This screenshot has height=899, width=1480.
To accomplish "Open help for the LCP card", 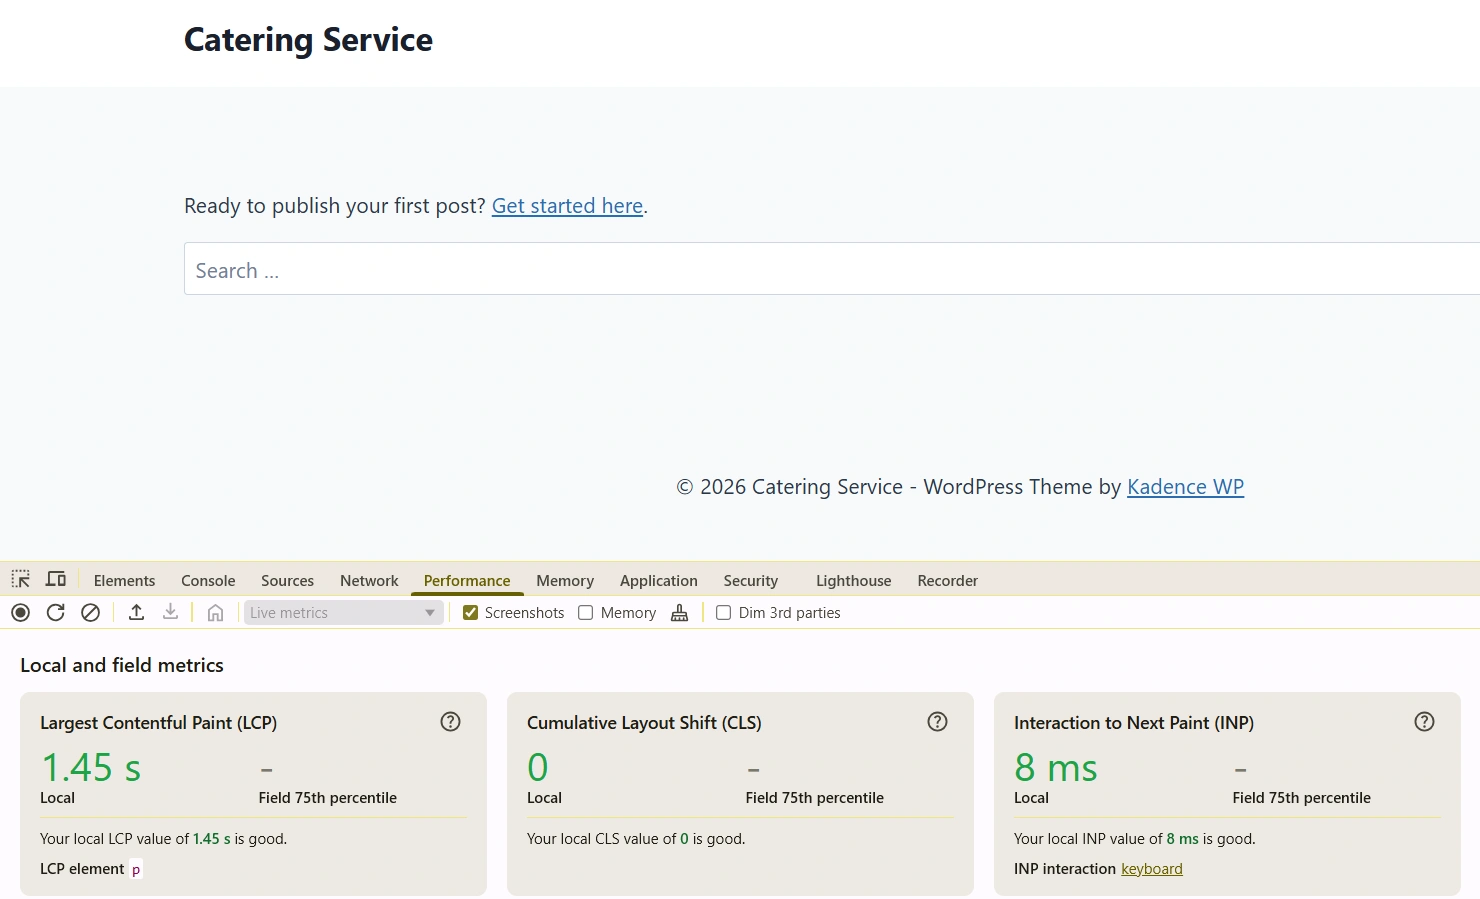I will 451,722.
